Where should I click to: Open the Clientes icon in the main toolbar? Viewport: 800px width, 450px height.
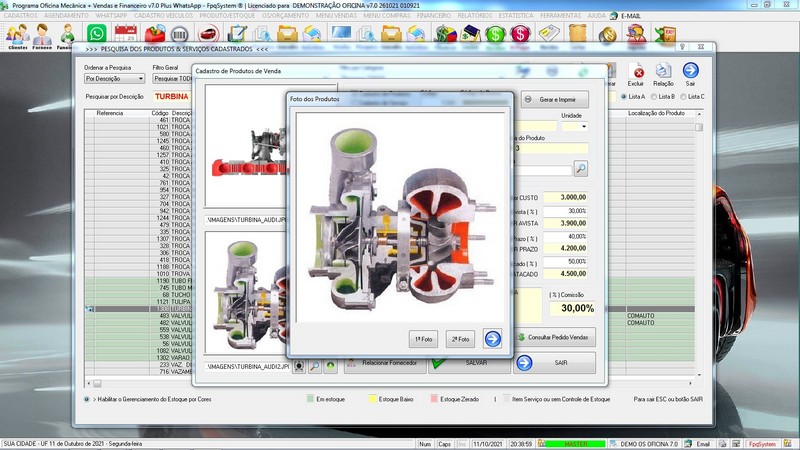(17, 36)
